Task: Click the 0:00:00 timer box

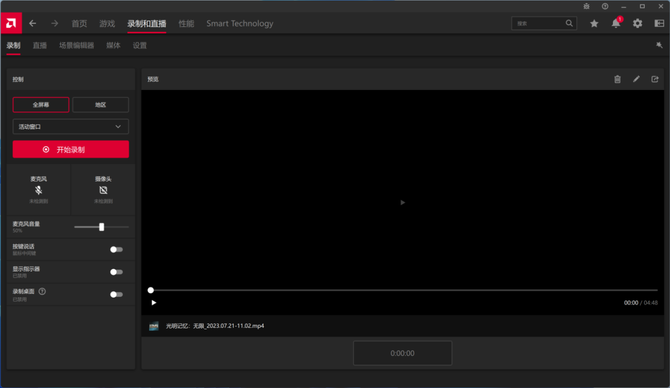Action: click(403, 353)
